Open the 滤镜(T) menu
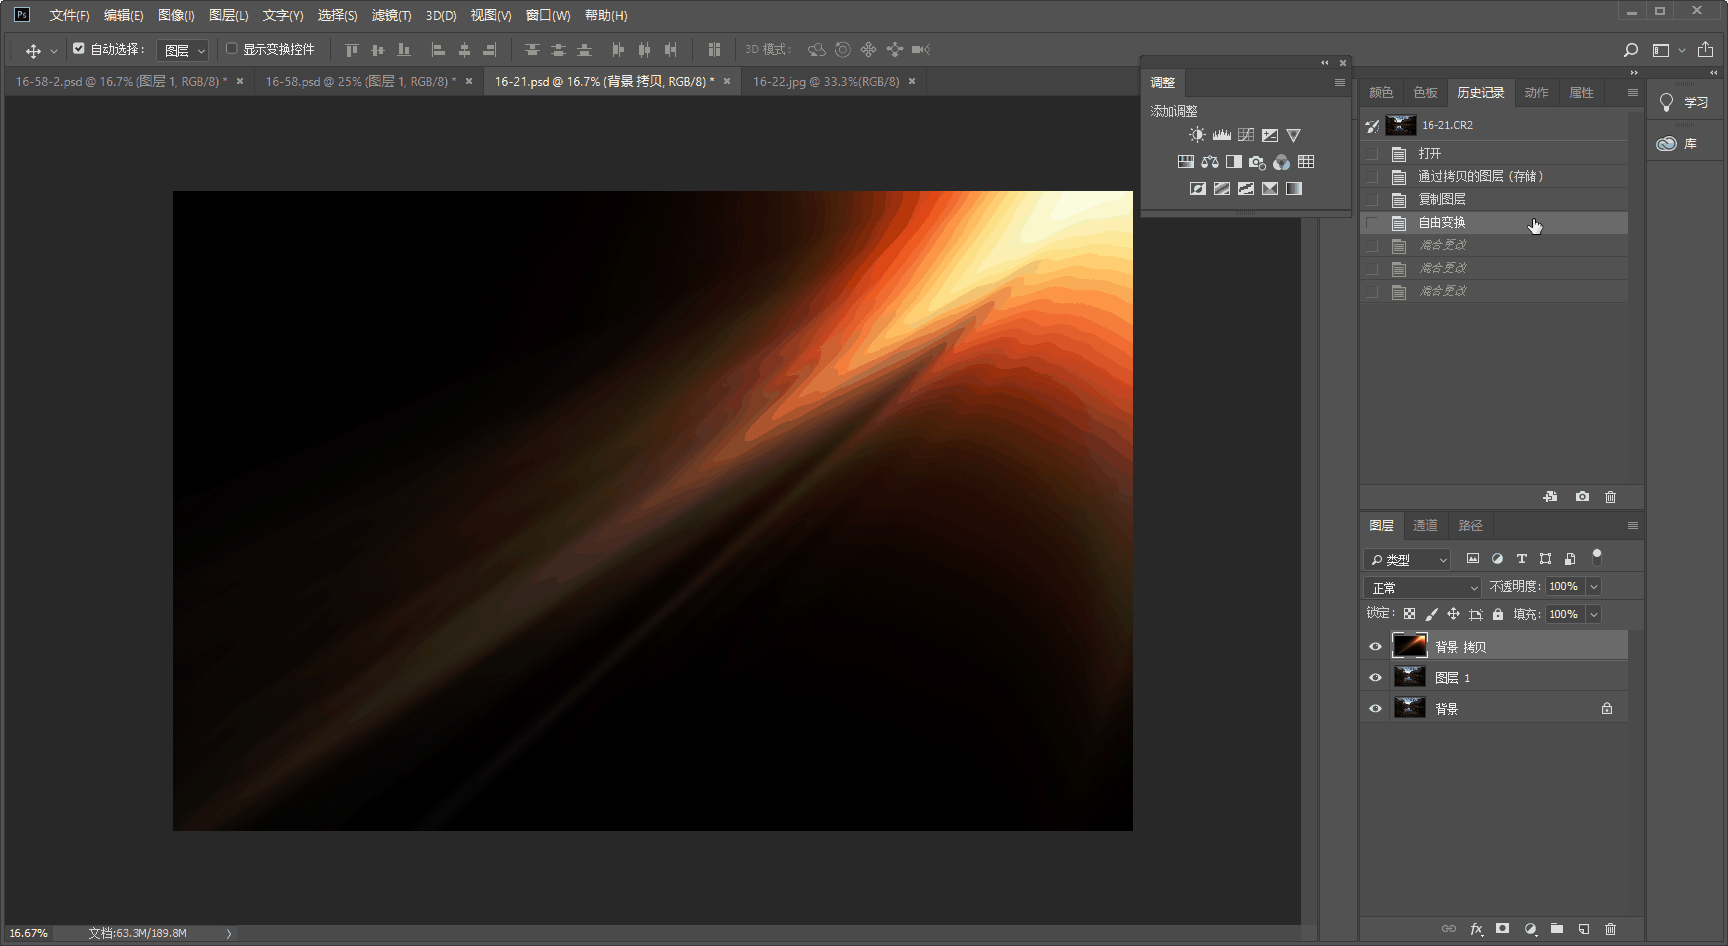The height and width of the screenshot is (946, 1728). pyautogui.click(x=391, y=15)
